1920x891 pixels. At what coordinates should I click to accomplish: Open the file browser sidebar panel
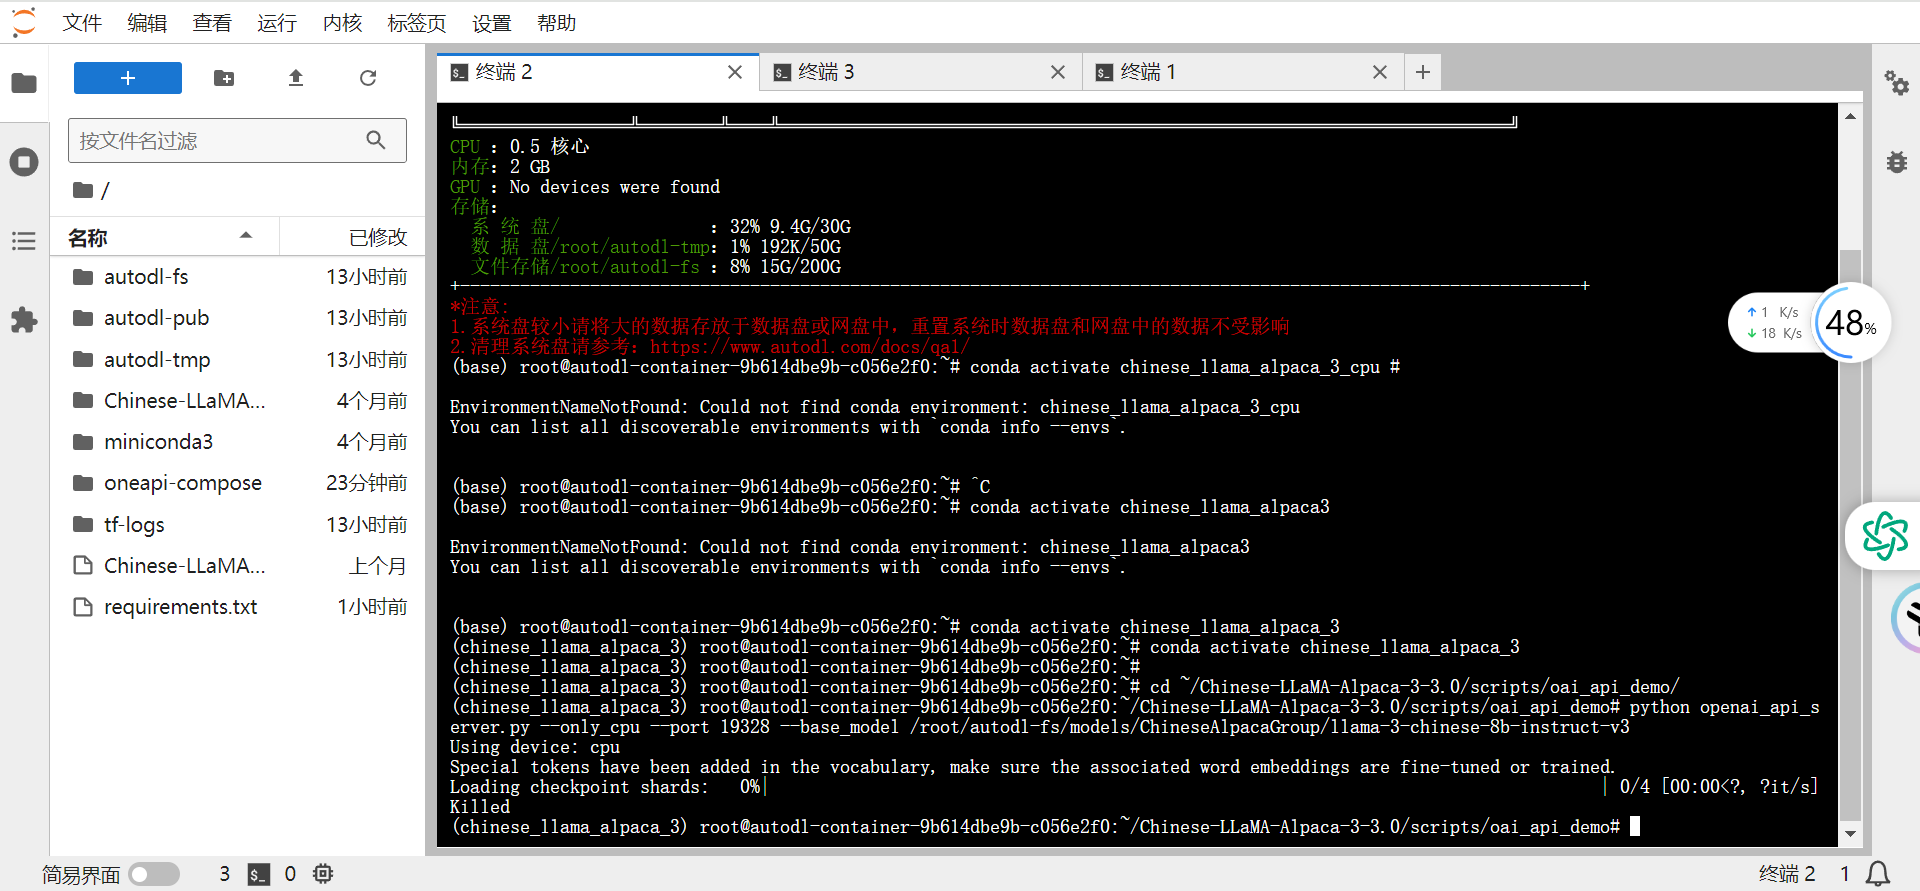pyautogui.click(x=24, y=83)
